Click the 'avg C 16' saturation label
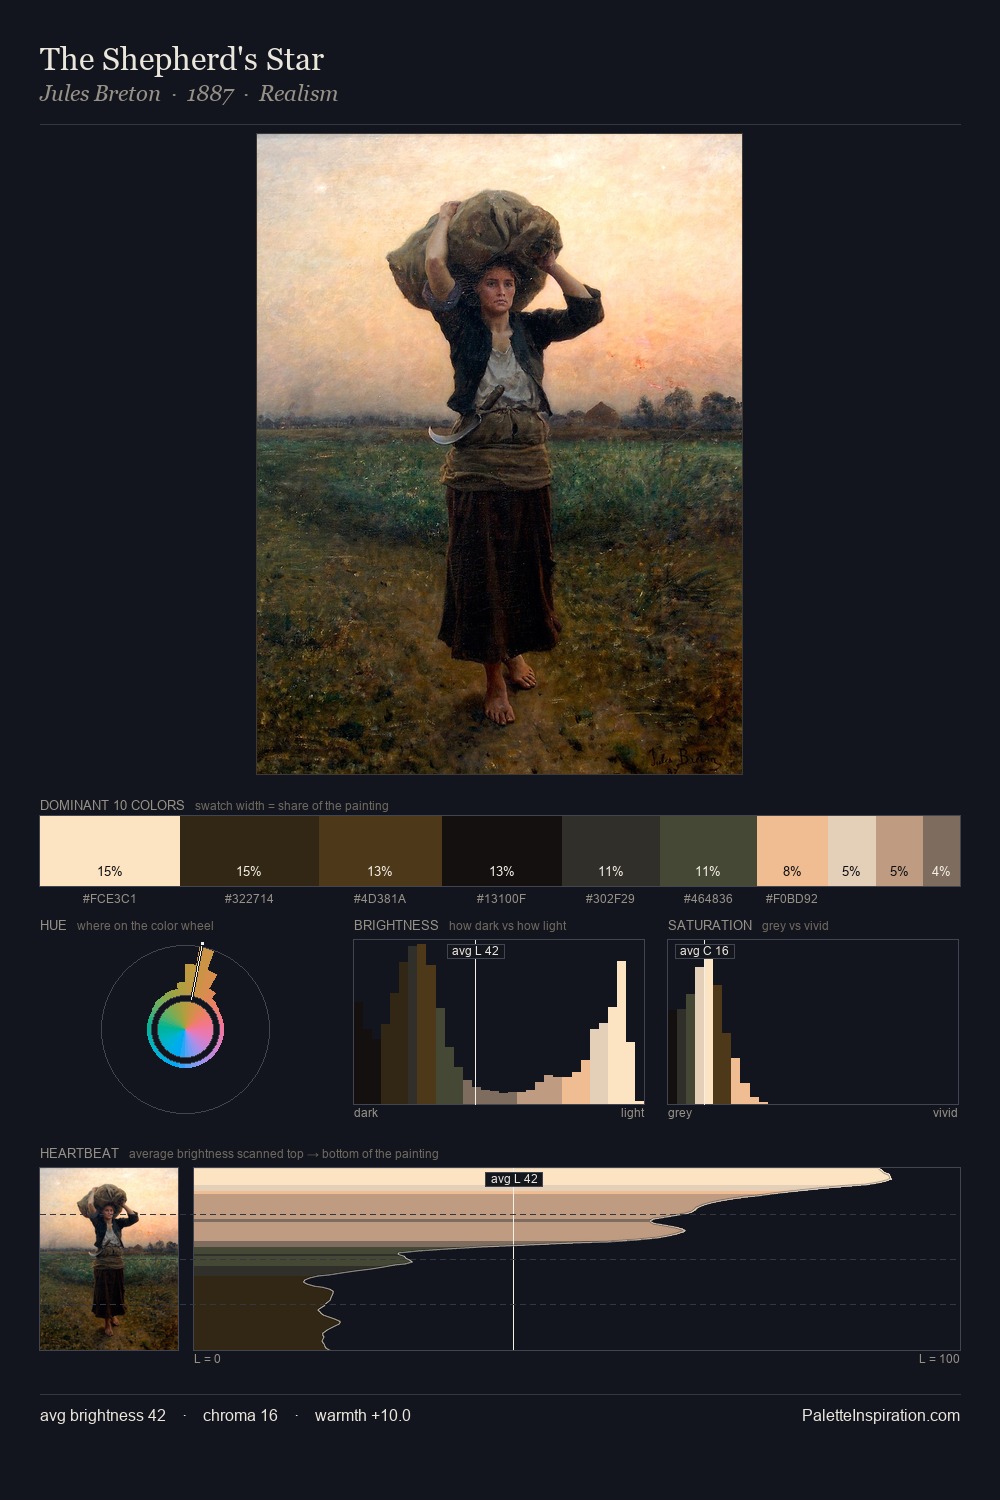The height and width of the screenshot is (1500, 1000). click(704, 951)
